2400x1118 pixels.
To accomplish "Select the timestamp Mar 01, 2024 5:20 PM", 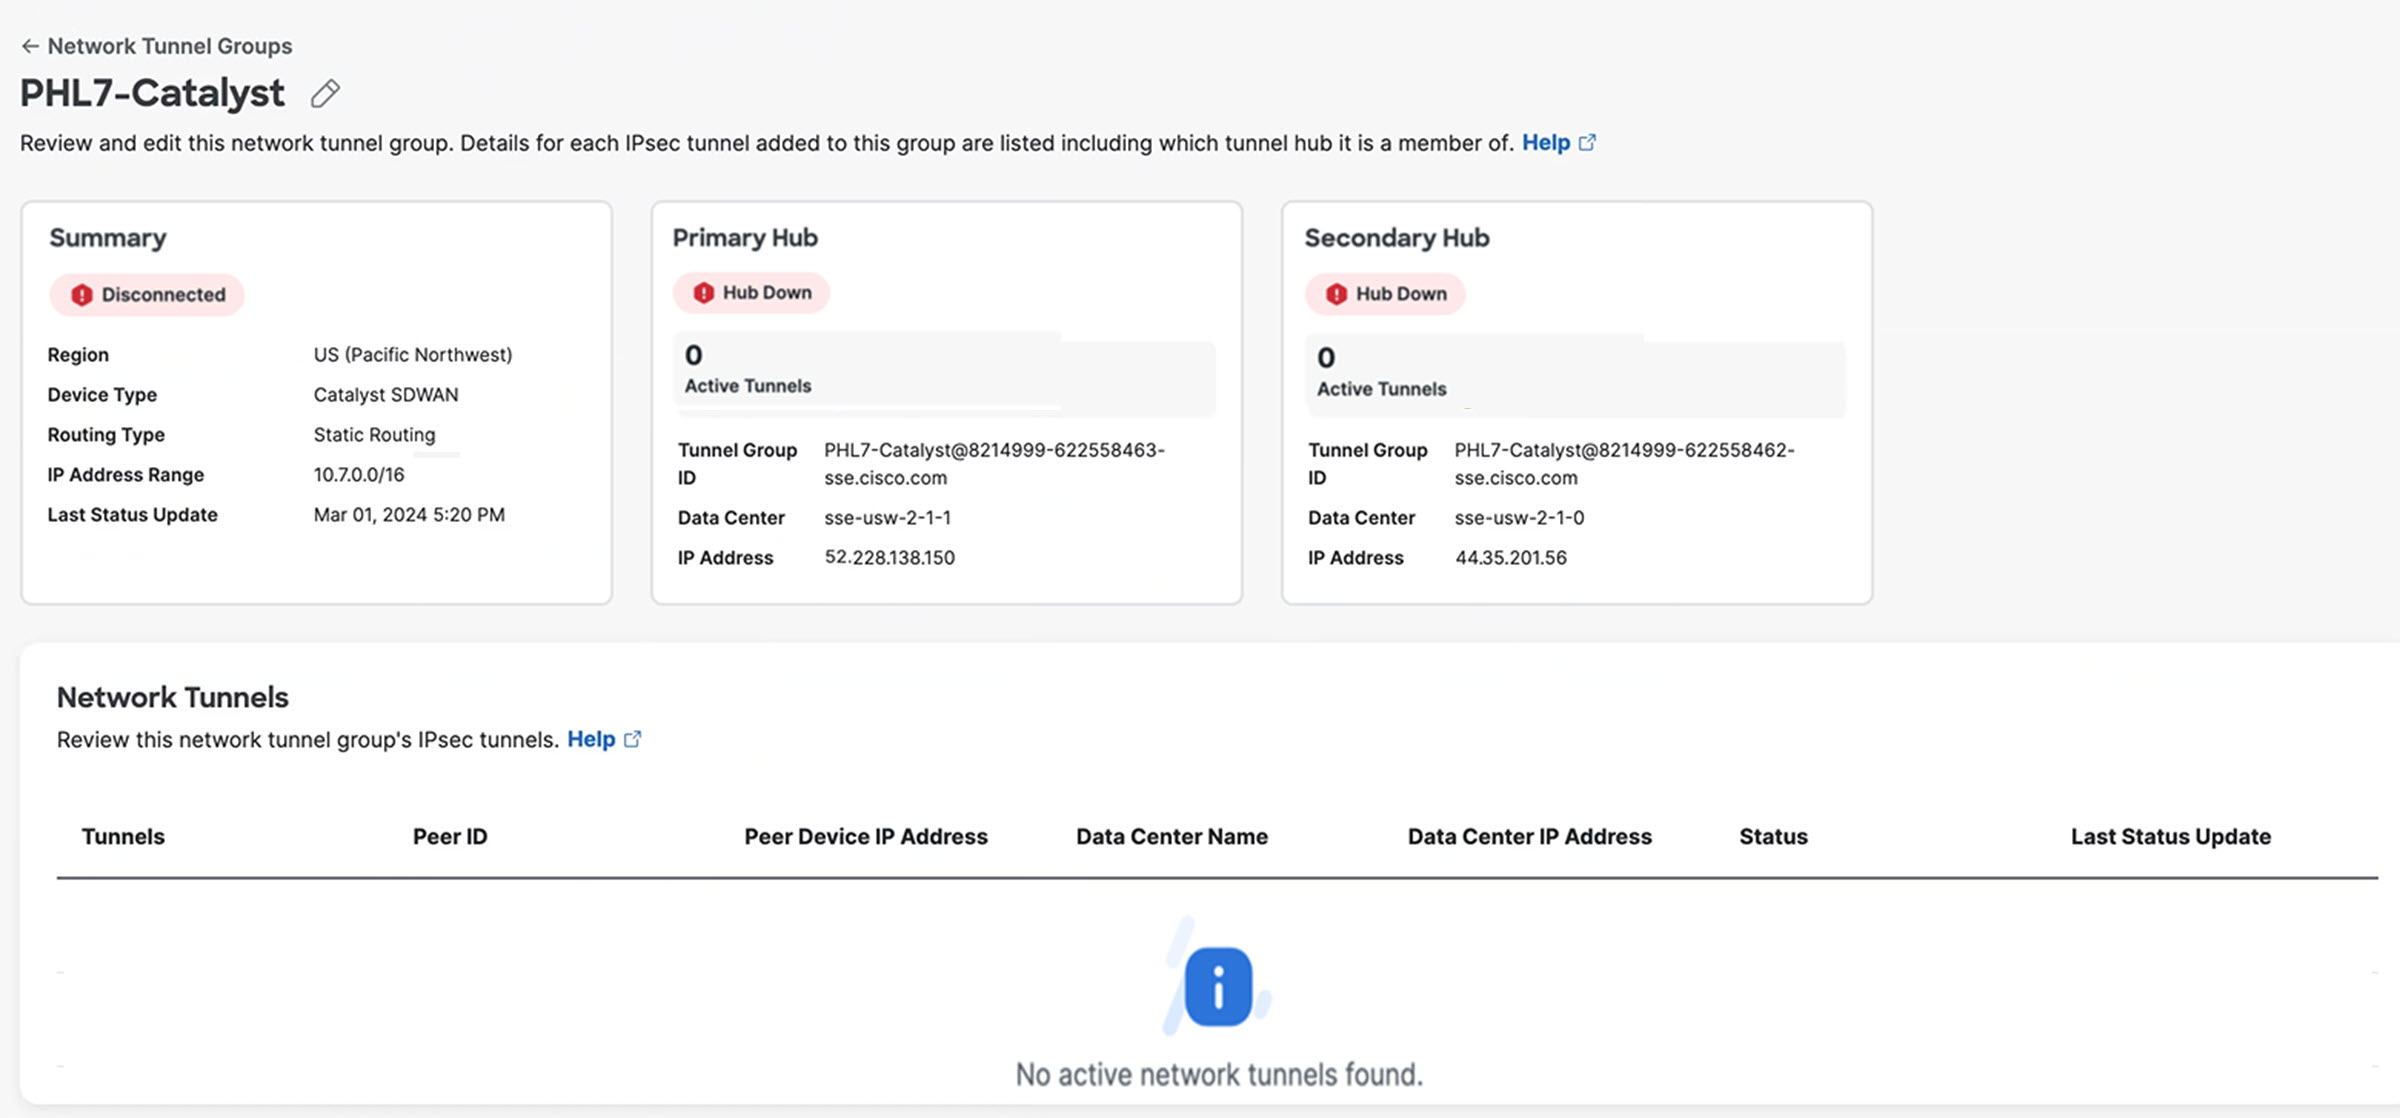I will coord(409,514).
